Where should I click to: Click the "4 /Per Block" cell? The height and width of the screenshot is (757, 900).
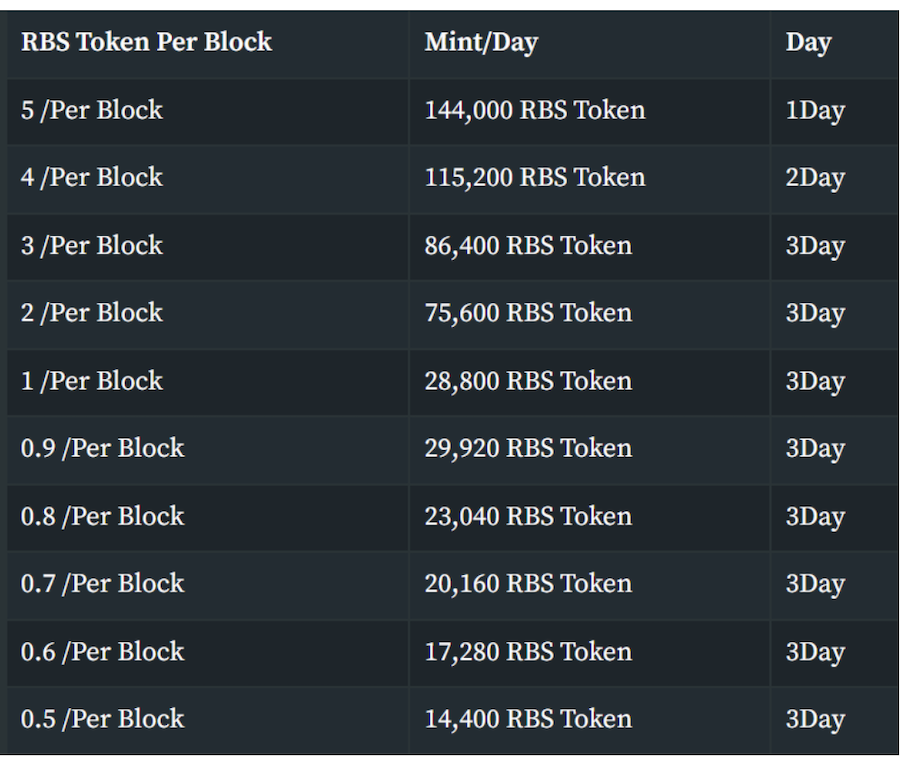pos(92,178)
